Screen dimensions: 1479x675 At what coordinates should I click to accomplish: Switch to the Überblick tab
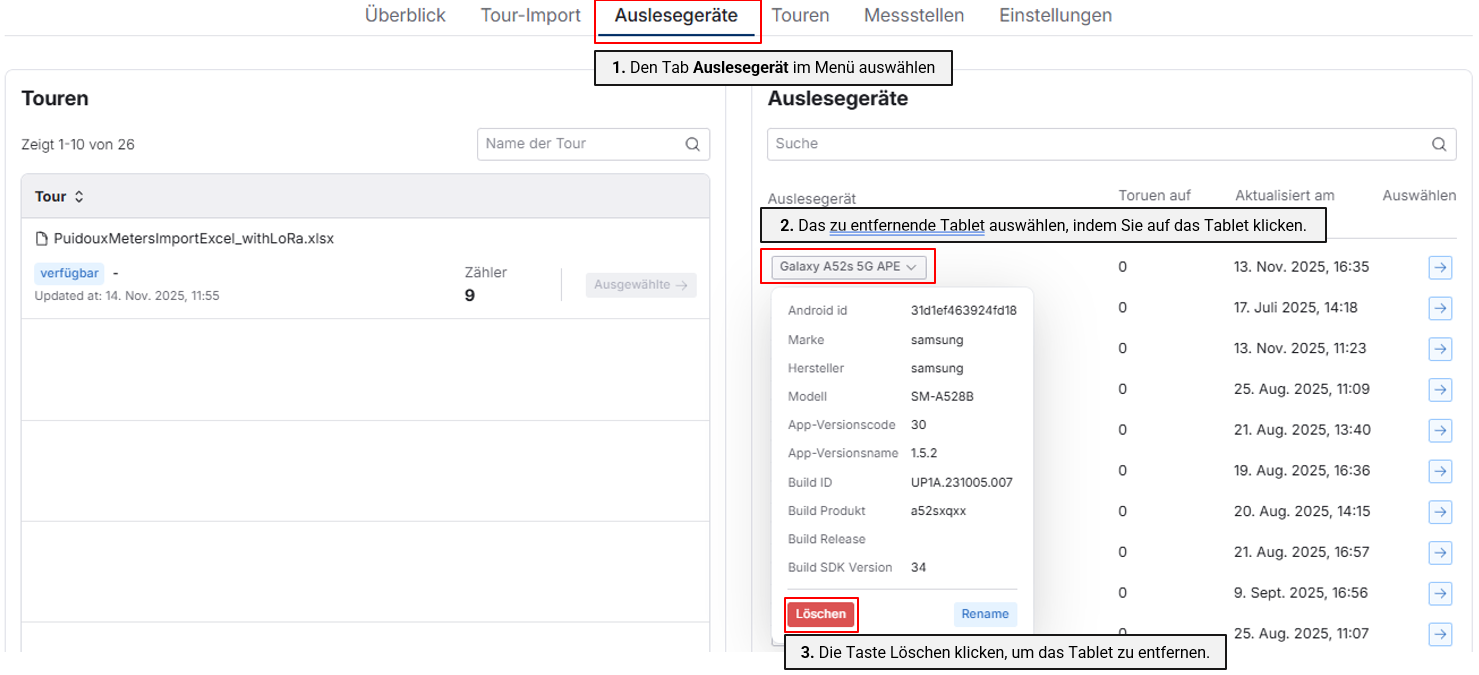coord(404,15)
